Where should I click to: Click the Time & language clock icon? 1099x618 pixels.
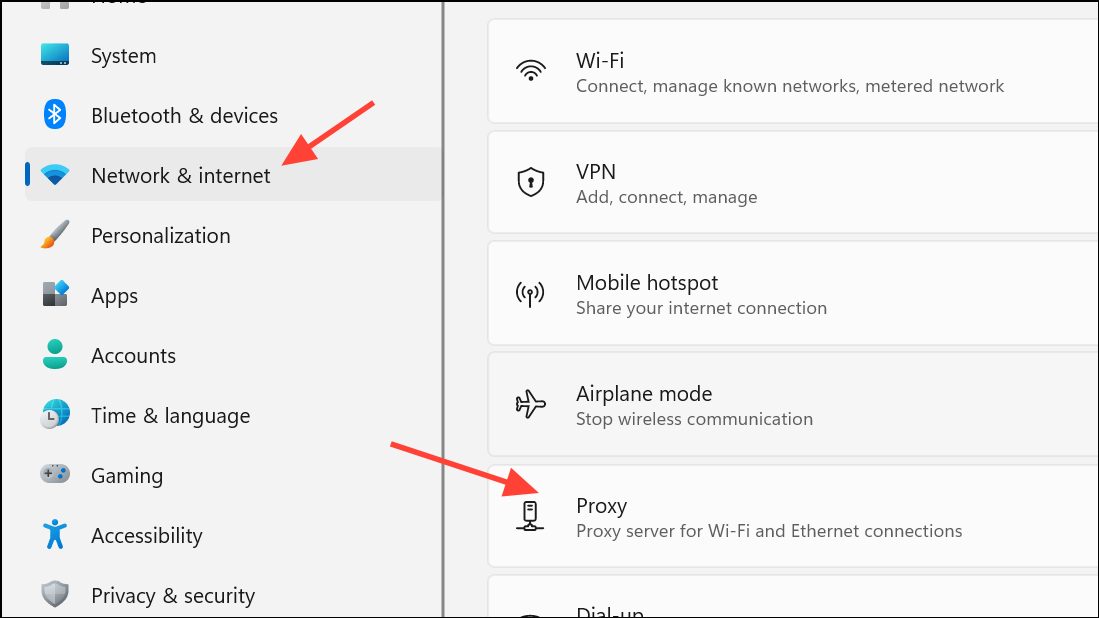pos(53,415)
